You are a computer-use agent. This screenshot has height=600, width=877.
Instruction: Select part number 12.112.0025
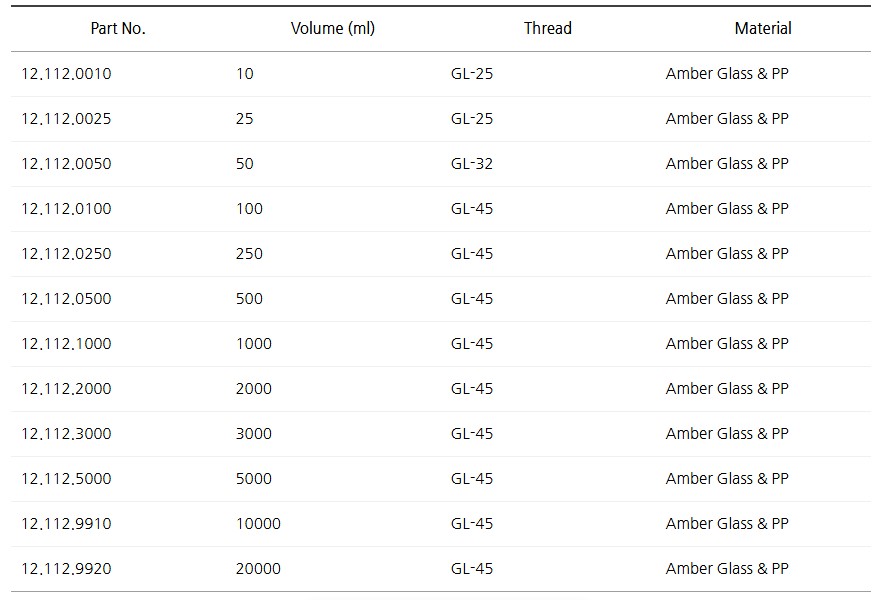[x=66, y=119]
